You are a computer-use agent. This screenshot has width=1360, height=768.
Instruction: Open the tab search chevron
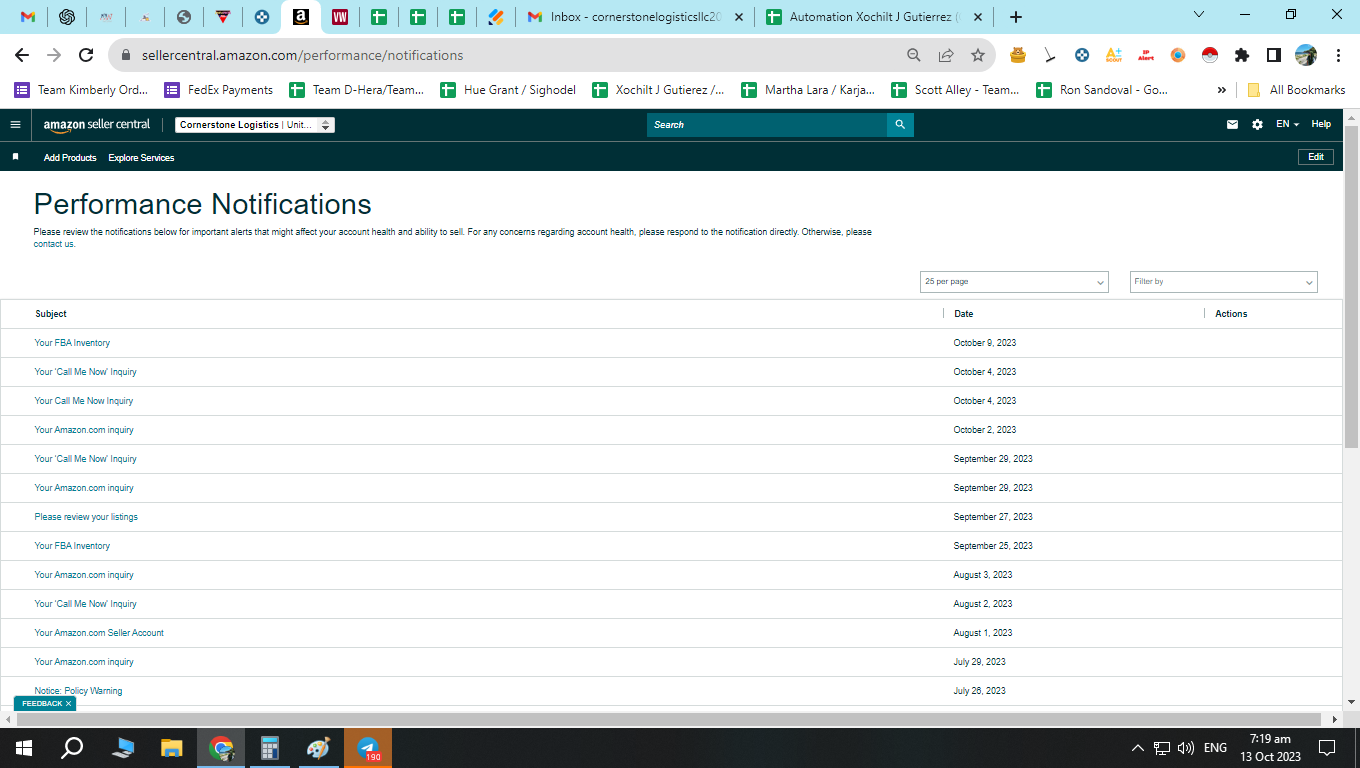click(x=1201, y=14)
